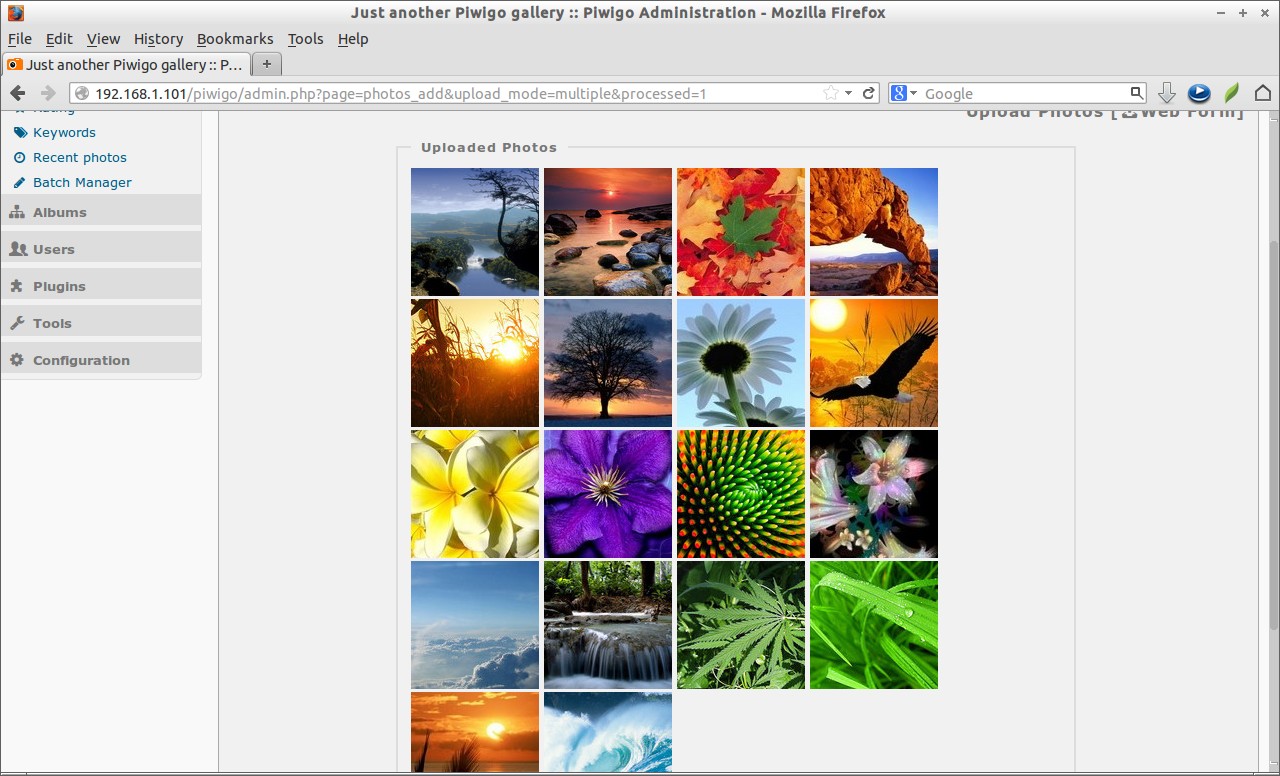
Task: Click the green leaf toolbar icon
Action: click(1231, 93)
